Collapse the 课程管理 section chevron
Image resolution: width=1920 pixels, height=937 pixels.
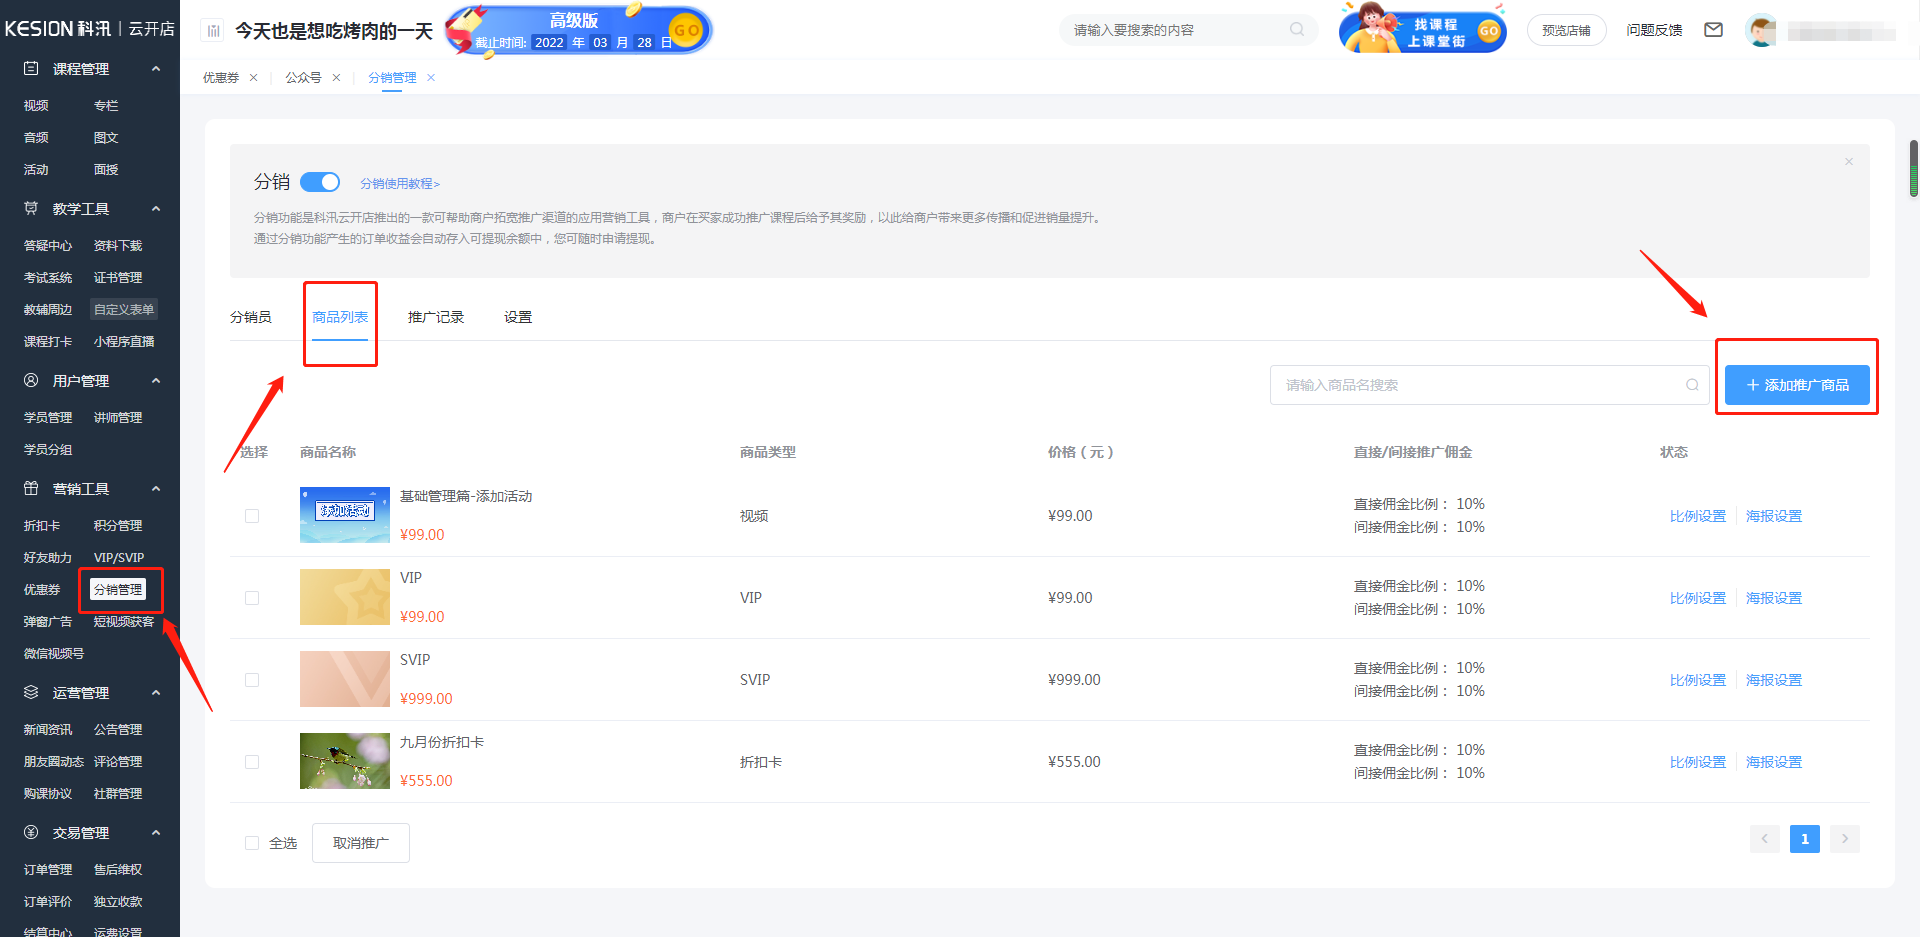click(x=156, y=69)
